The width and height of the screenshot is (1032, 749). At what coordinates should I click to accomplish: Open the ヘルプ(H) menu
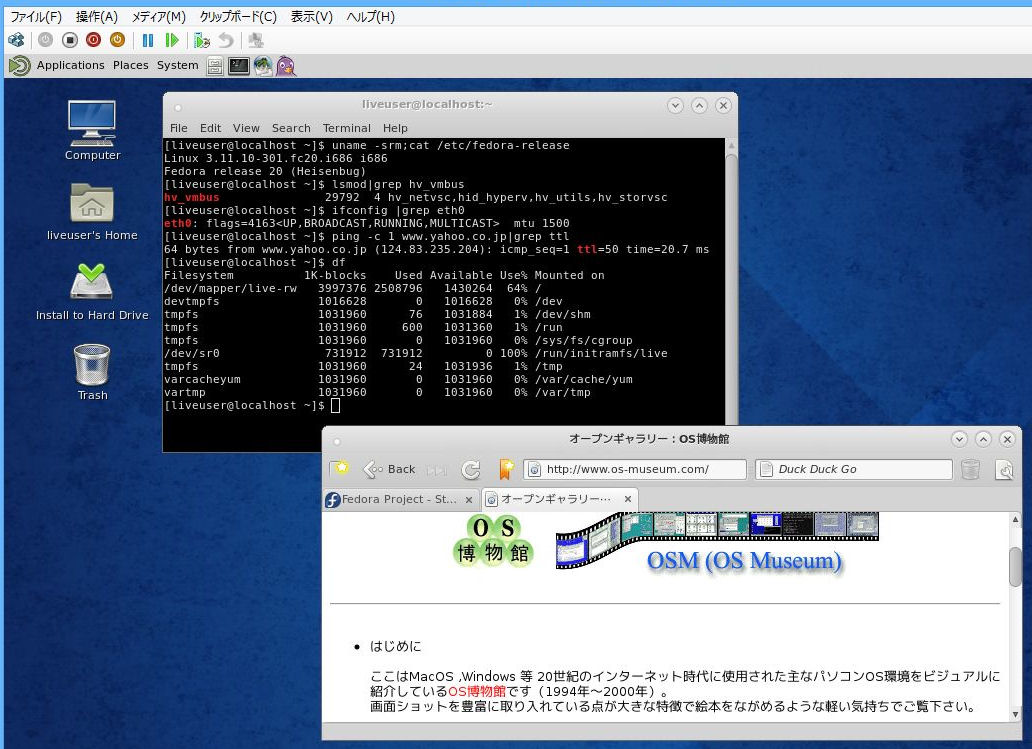click(x=371, y=16)
